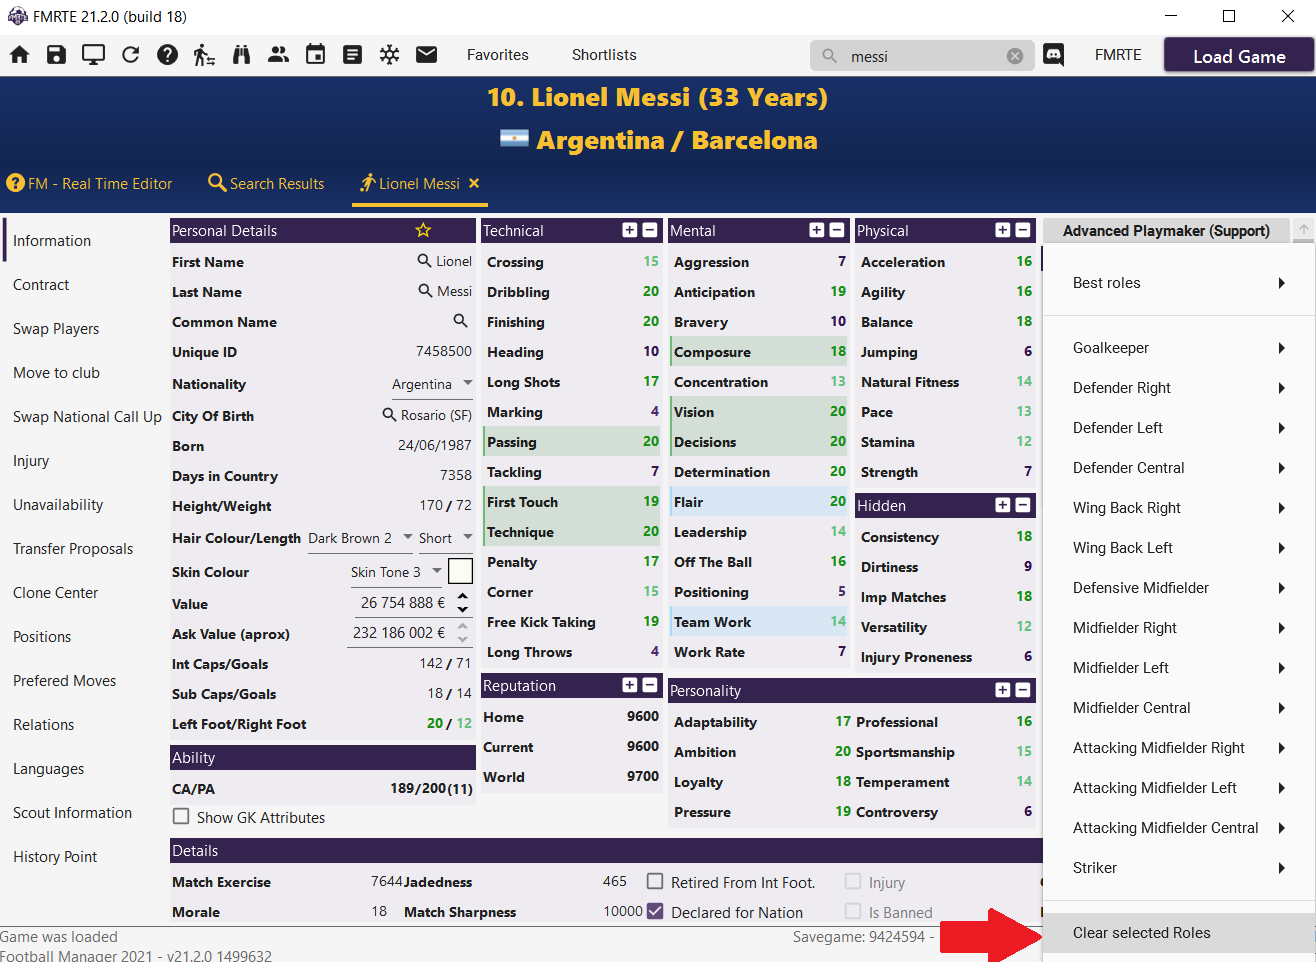
Task: Click the snowflake freezer icon
Action: 390,55
